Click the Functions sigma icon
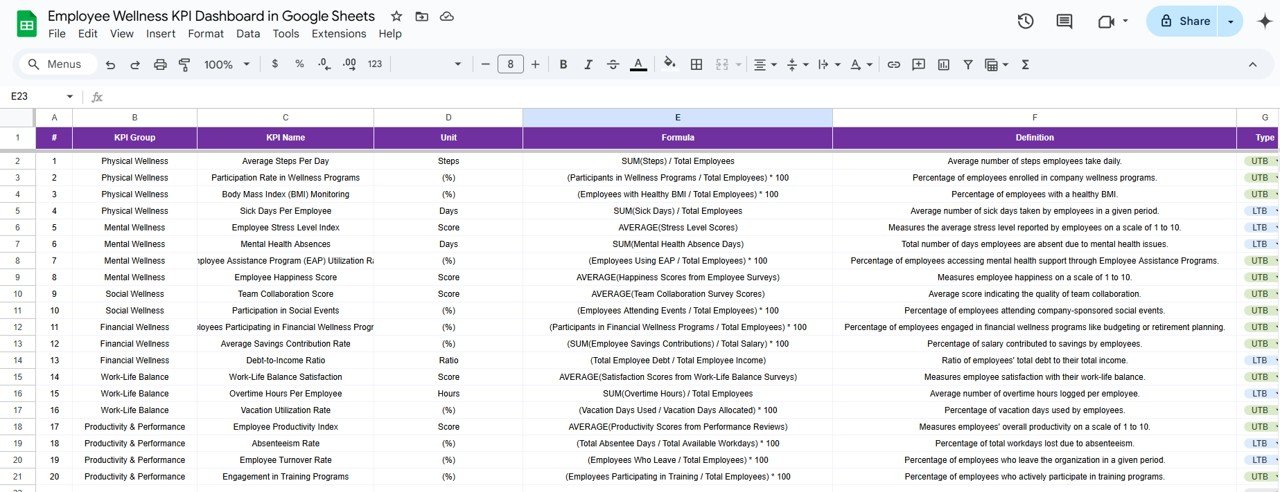Viewport: 1280px width, 492px height. pos(1025,64)
